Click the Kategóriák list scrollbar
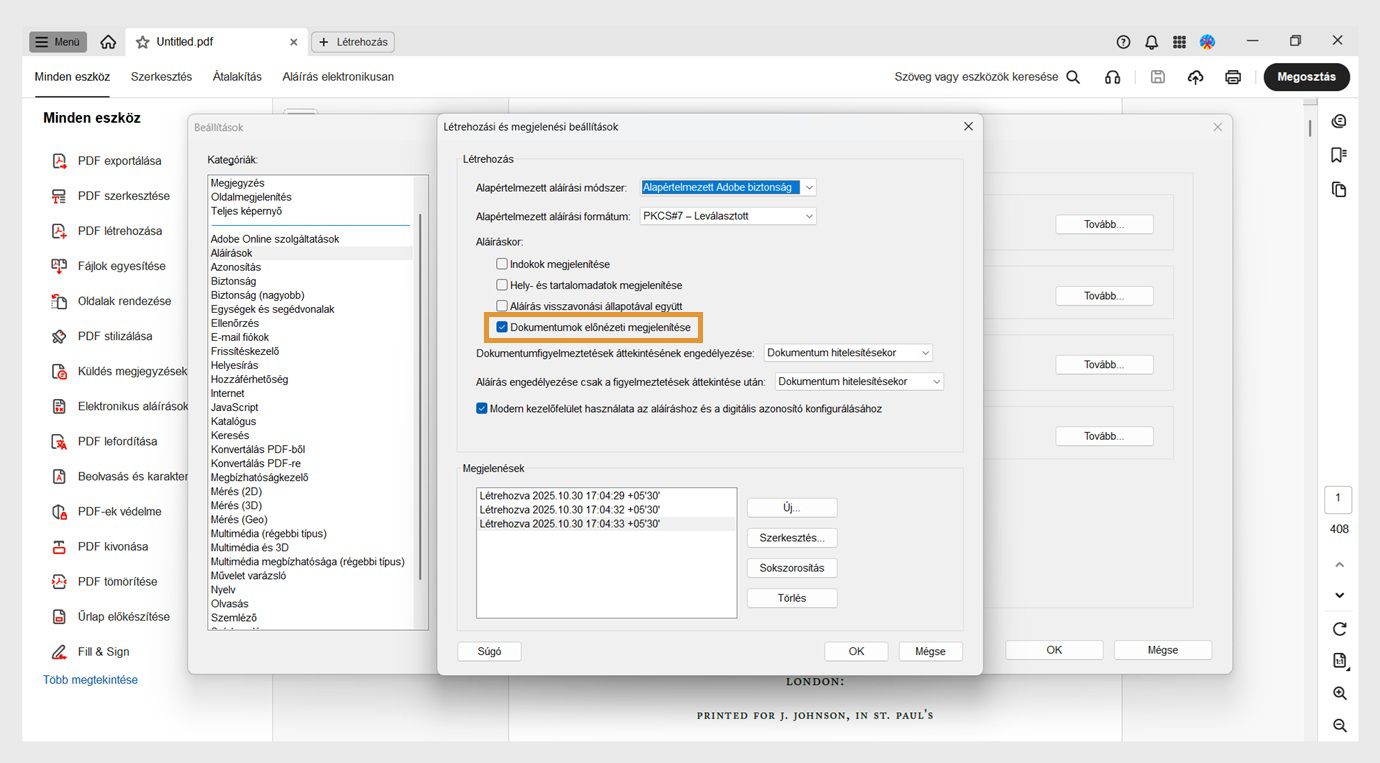This screenshot has height=763, width=1380. [x=421, y=395]
